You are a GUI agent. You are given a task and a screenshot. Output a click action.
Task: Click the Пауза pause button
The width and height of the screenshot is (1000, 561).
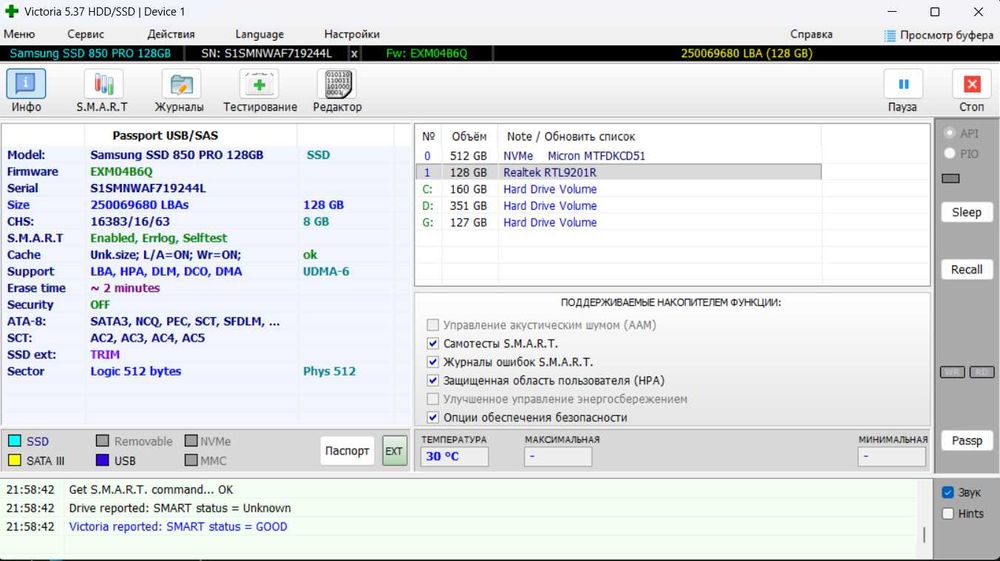pyautogui.click(x=902, y=91)
